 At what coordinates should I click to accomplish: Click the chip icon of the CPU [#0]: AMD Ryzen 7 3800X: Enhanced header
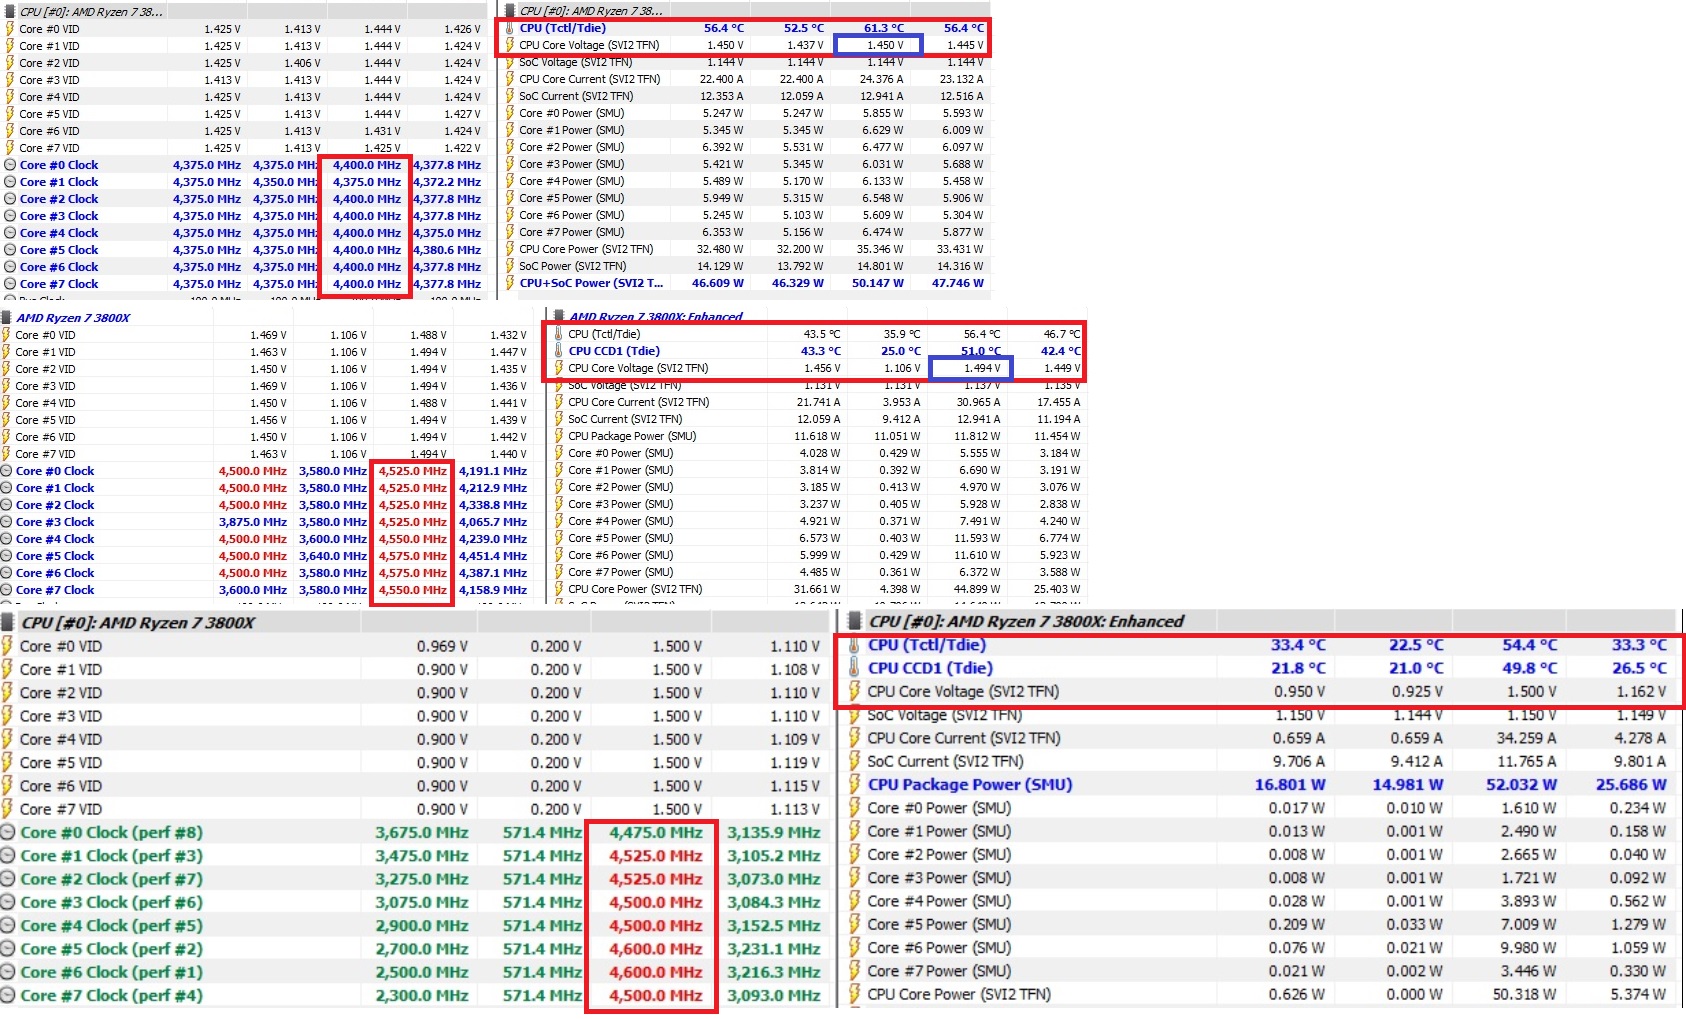pyautogui.click(x=854, y=621)
